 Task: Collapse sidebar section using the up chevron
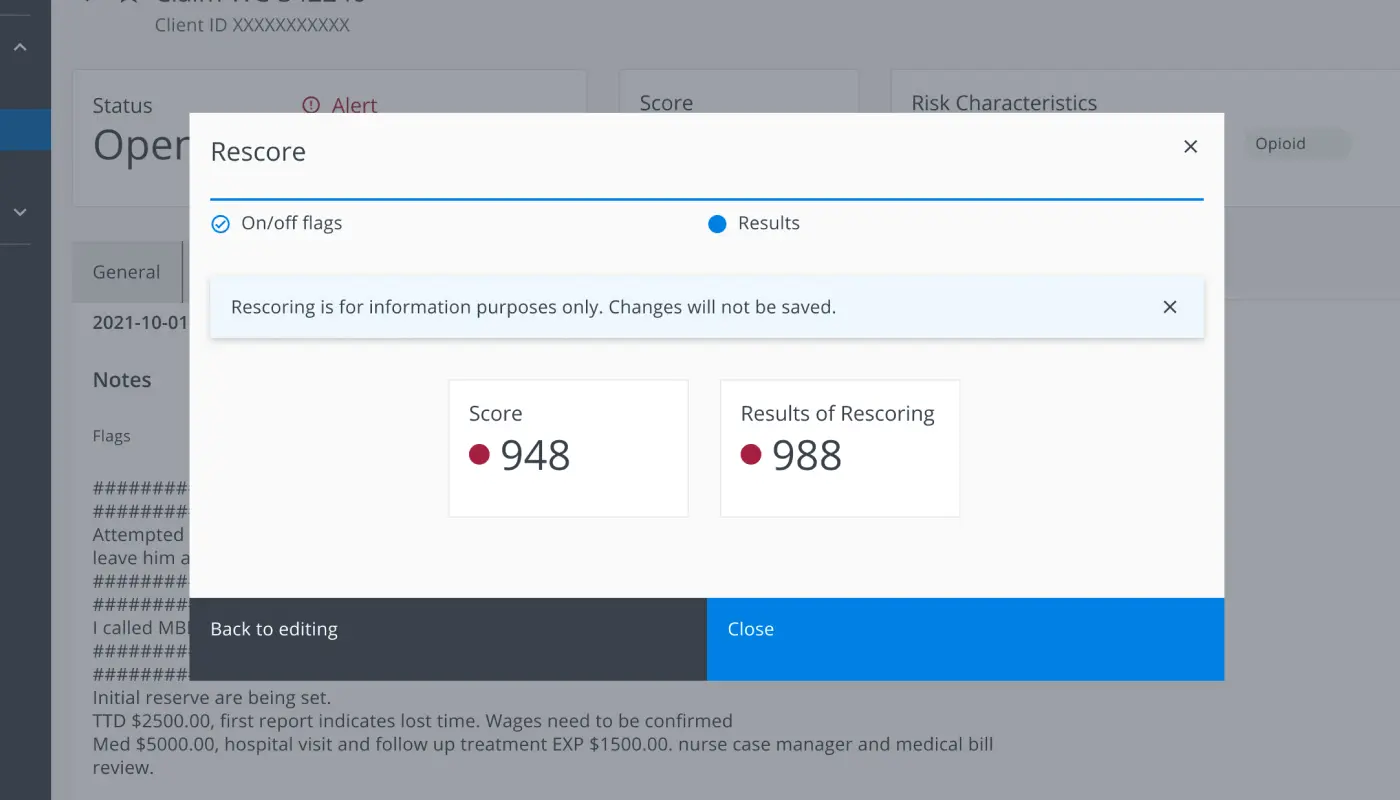[20, 47]
